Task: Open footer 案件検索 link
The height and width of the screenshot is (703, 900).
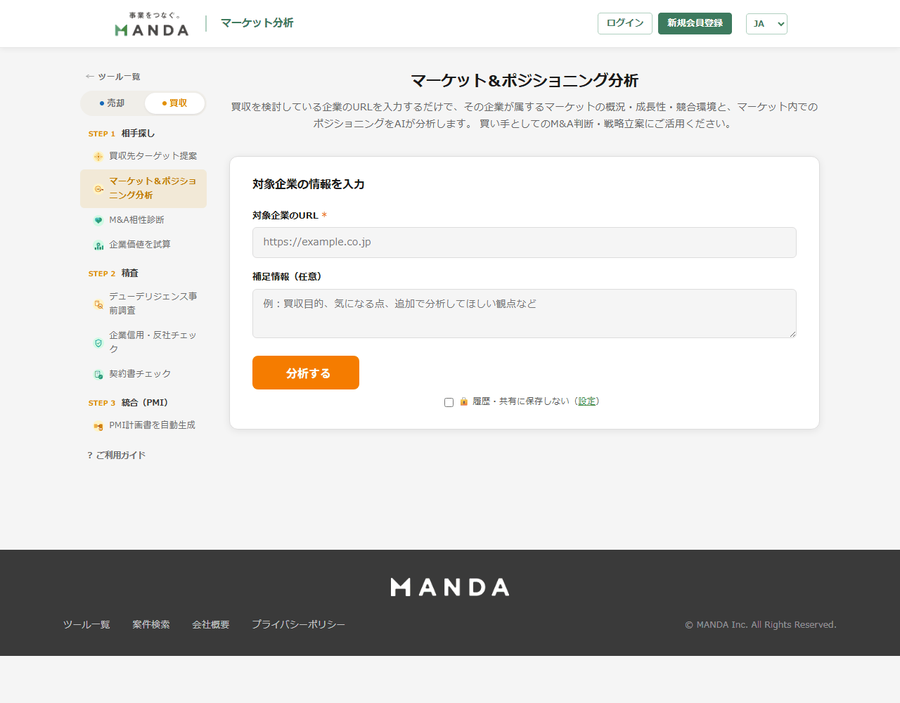Action: point(151,624)
